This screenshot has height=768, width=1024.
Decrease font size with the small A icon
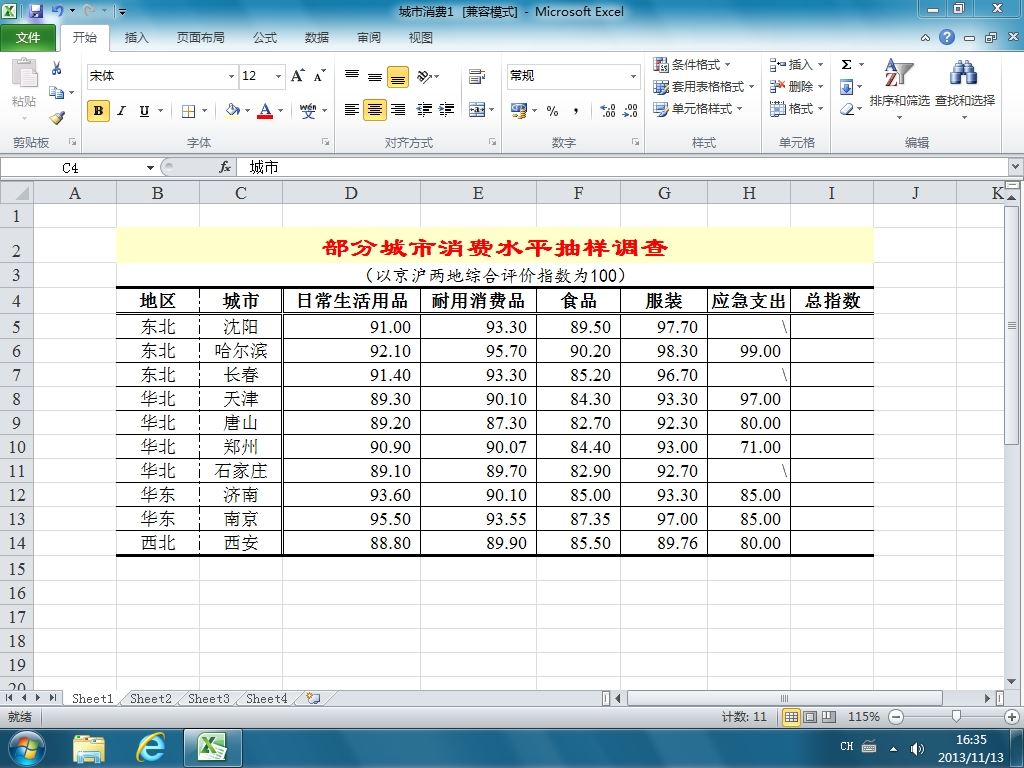[x=319, y=76]
